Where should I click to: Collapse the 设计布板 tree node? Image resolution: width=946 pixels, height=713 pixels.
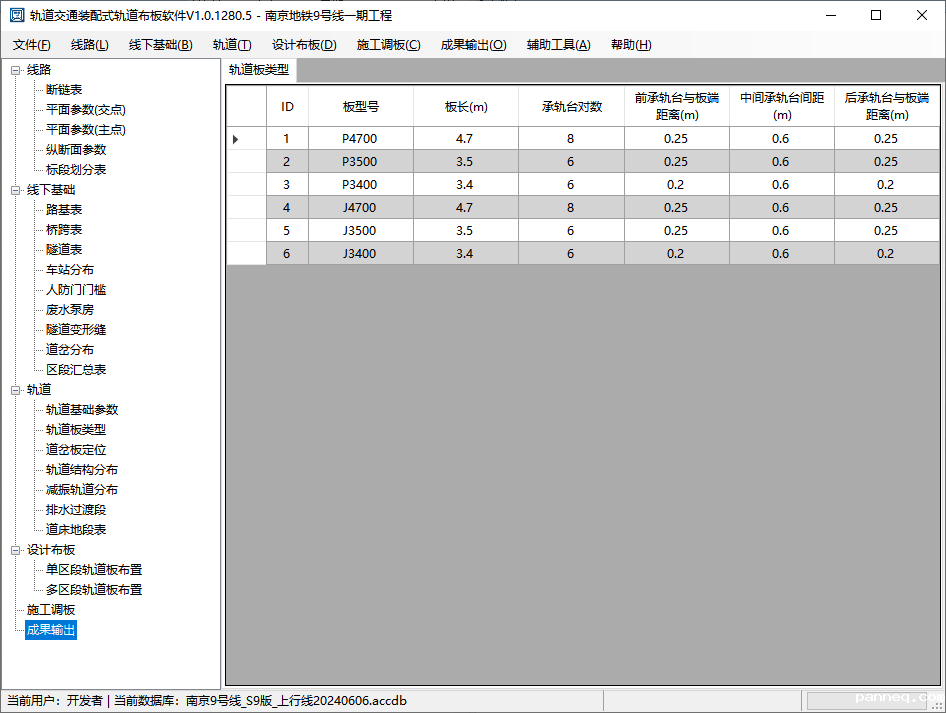(x=16, y=550)
